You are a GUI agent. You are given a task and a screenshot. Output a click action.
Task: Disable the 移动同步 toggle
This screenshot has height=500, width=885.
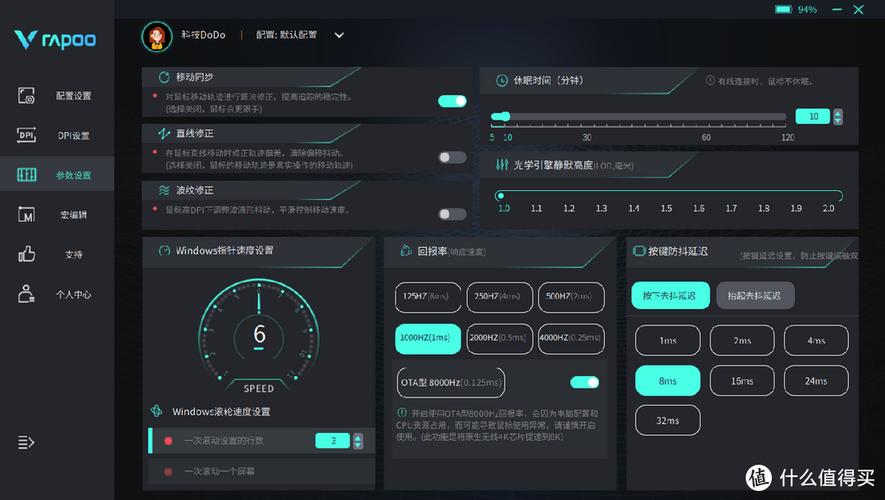click(452, 101)
